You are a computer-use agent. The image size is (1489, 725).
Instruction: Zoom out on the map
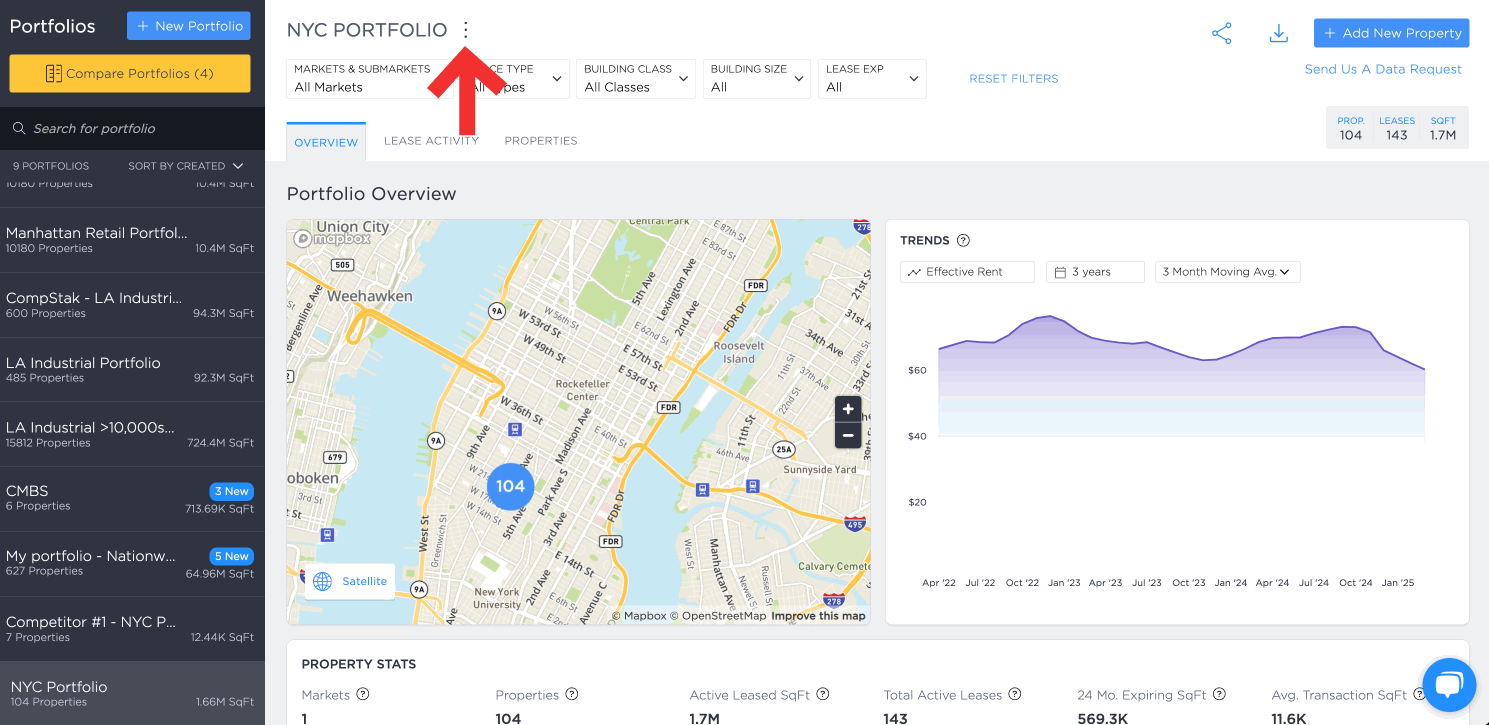coord(848,435)
